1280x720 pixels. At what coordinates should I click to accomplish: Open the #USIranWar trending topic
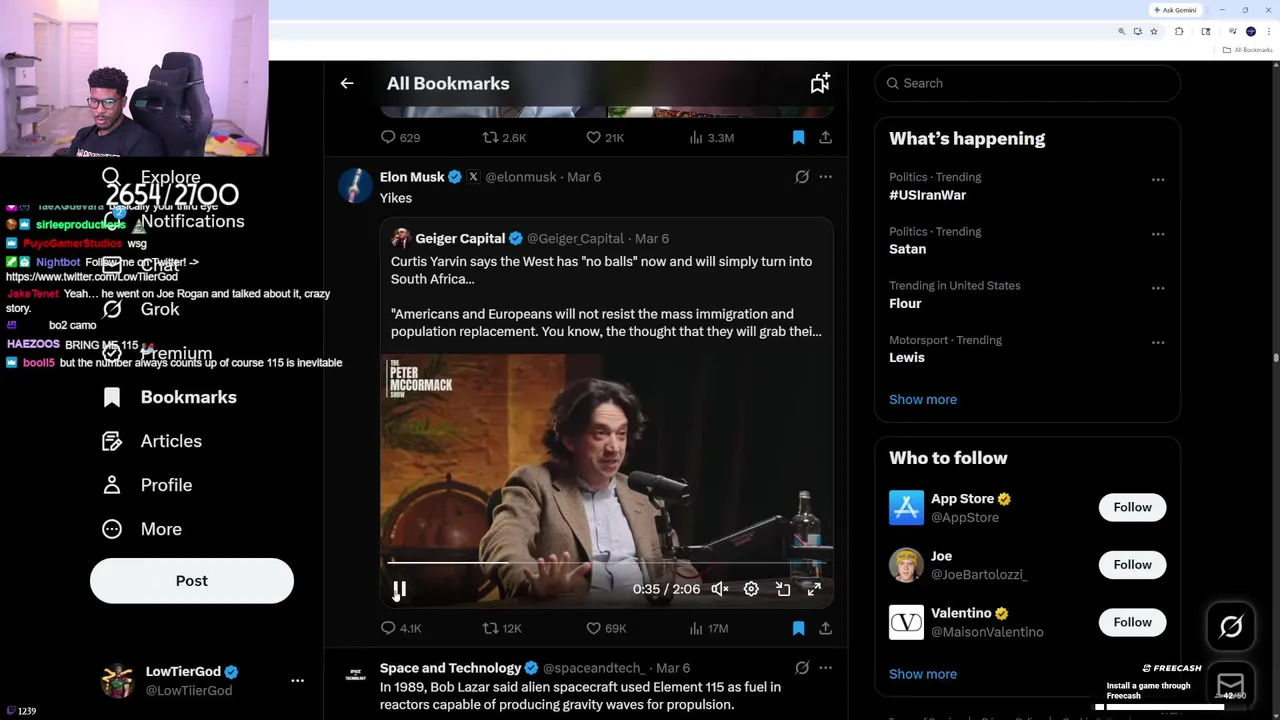tap(928, 195)
